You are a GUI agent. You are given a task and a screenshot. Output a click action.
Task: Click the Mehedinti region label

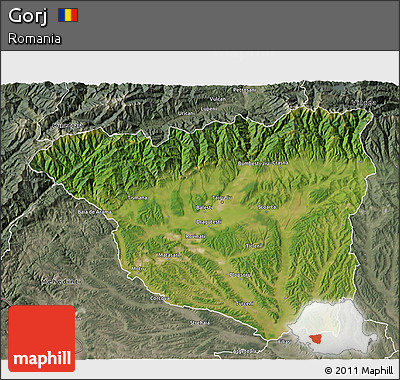tap(62, 281)
